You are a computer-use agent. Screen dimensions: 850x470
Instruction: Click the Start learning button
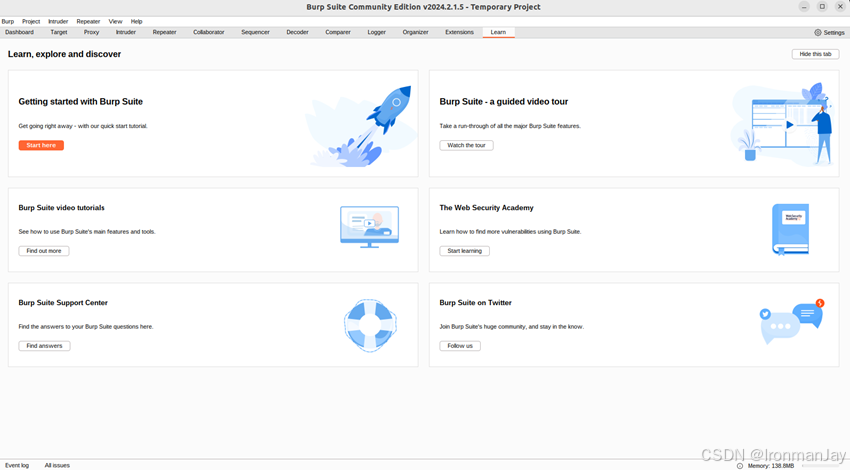click(x=465, y=251)
